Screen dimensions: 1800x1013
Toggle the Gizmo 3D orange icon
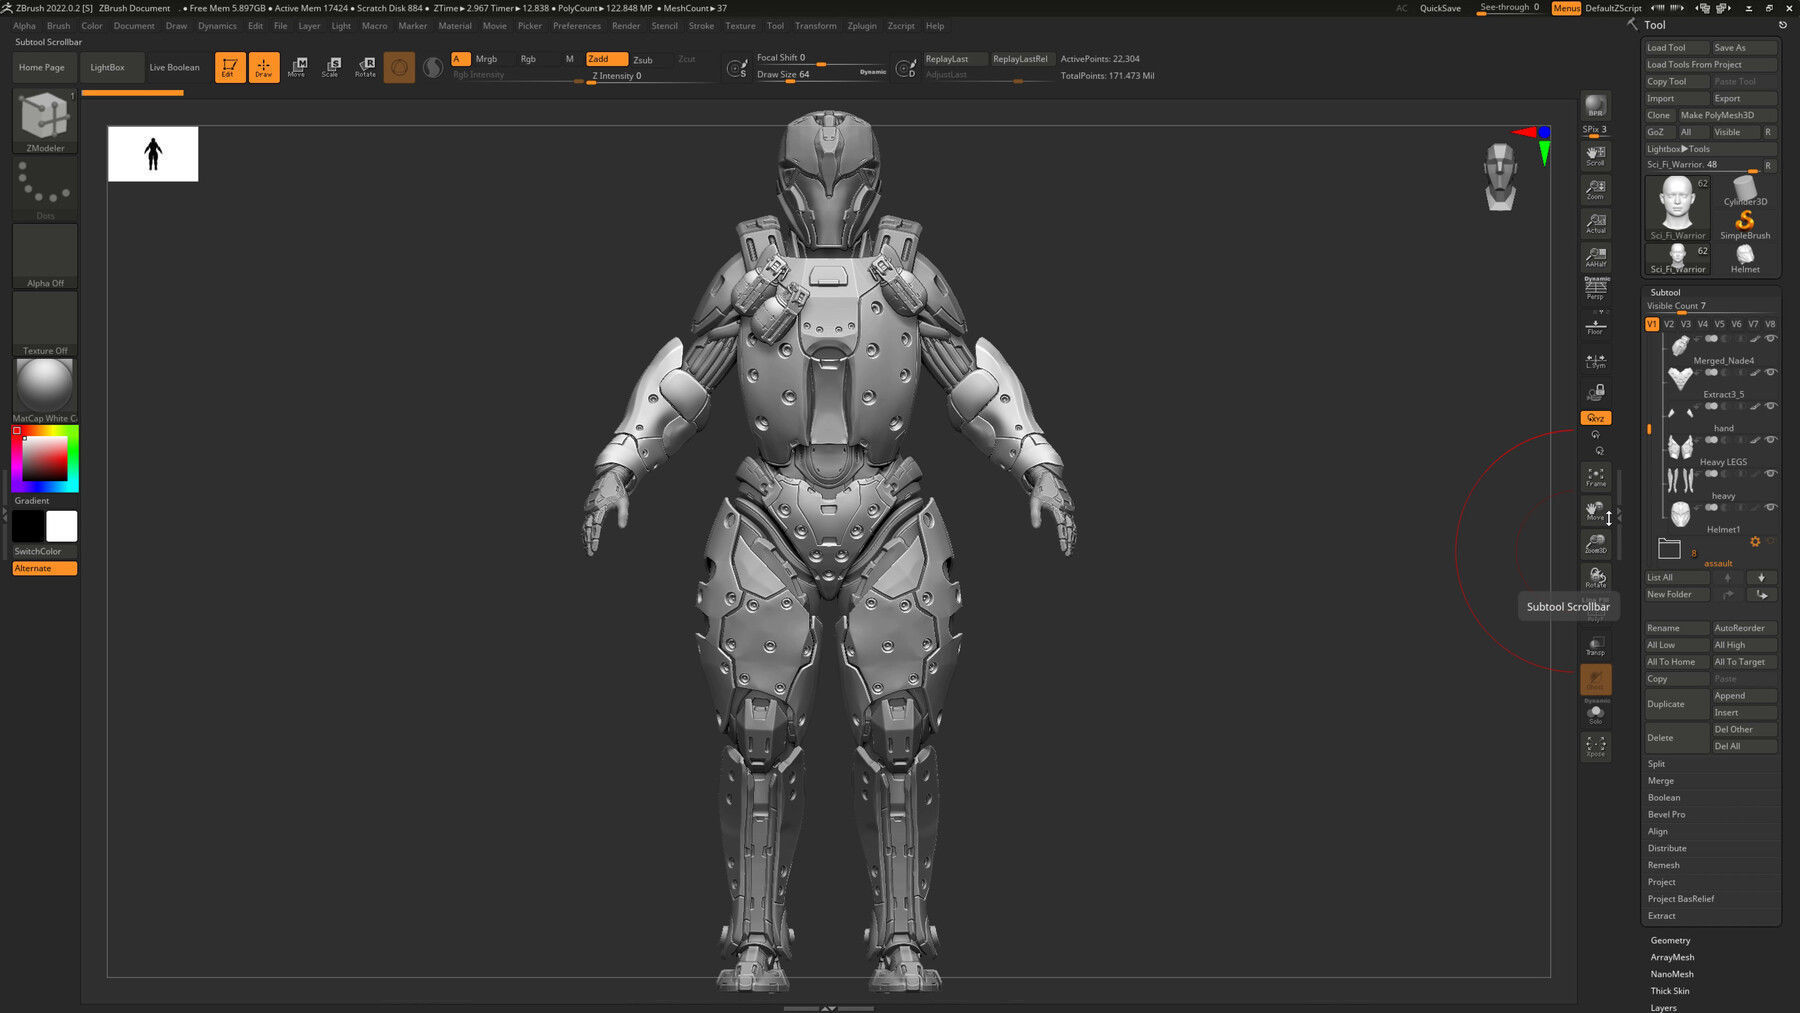(x=399, y=67)
